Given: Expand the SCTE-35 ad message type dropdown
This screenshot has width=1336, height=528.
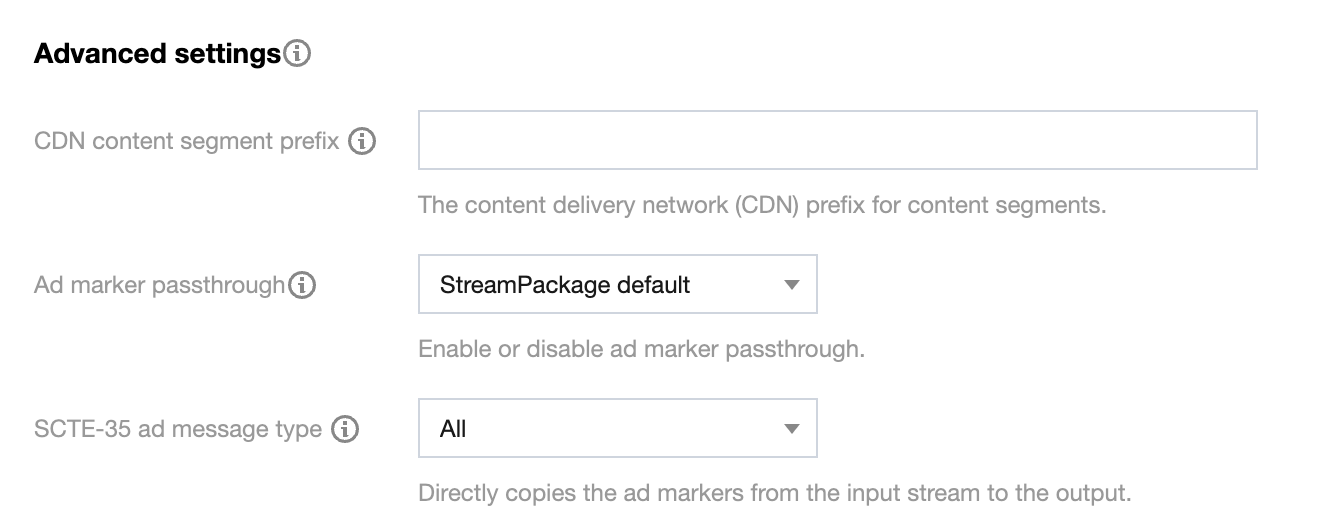Looking at the screenshot, I should (617, 429).
